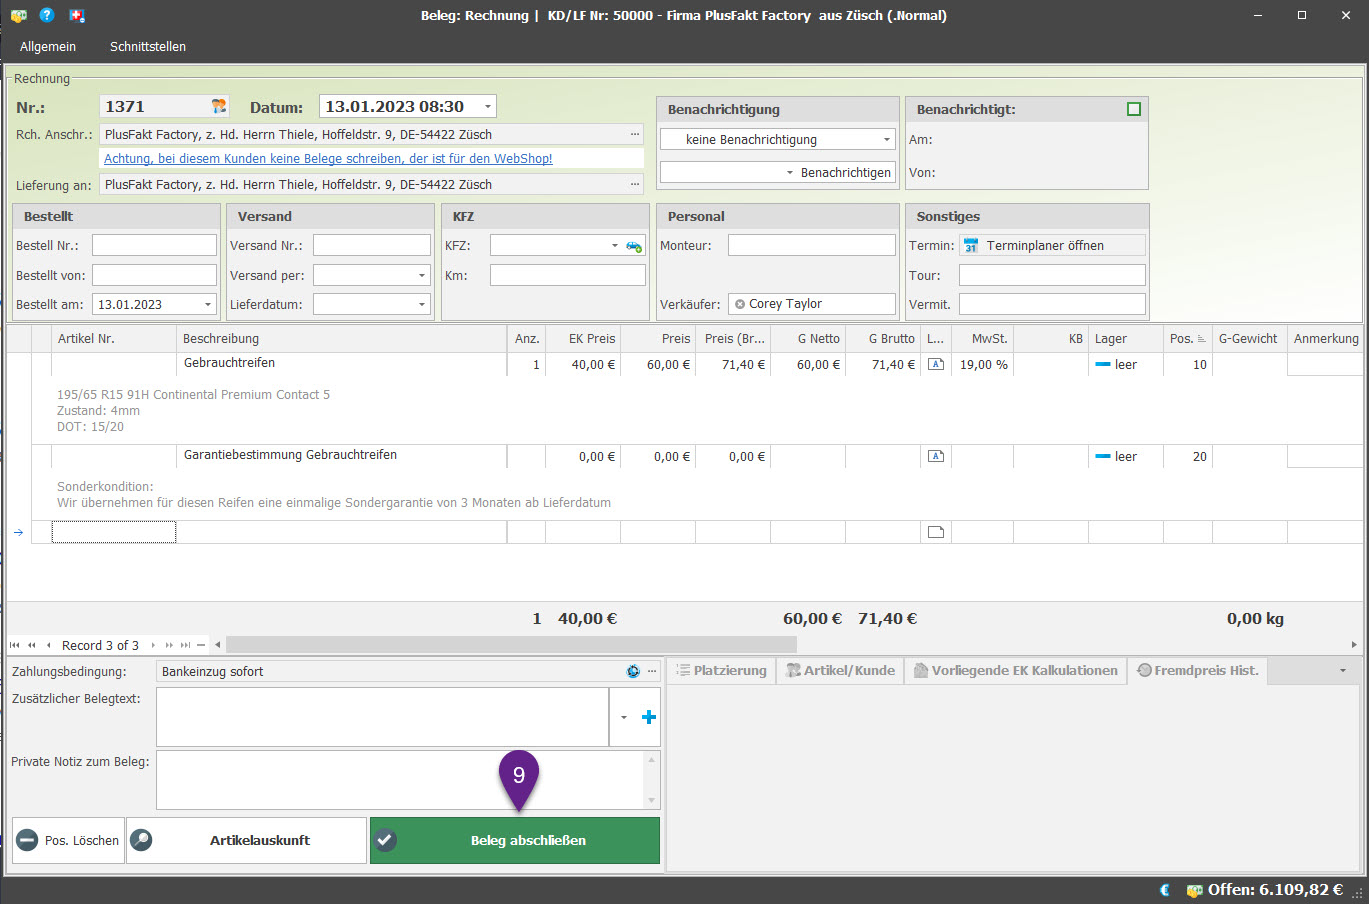Switch to the Artikel/Kunde tab
The height and width of the screenshot is (904, 1369).
[x=840, y=671]
